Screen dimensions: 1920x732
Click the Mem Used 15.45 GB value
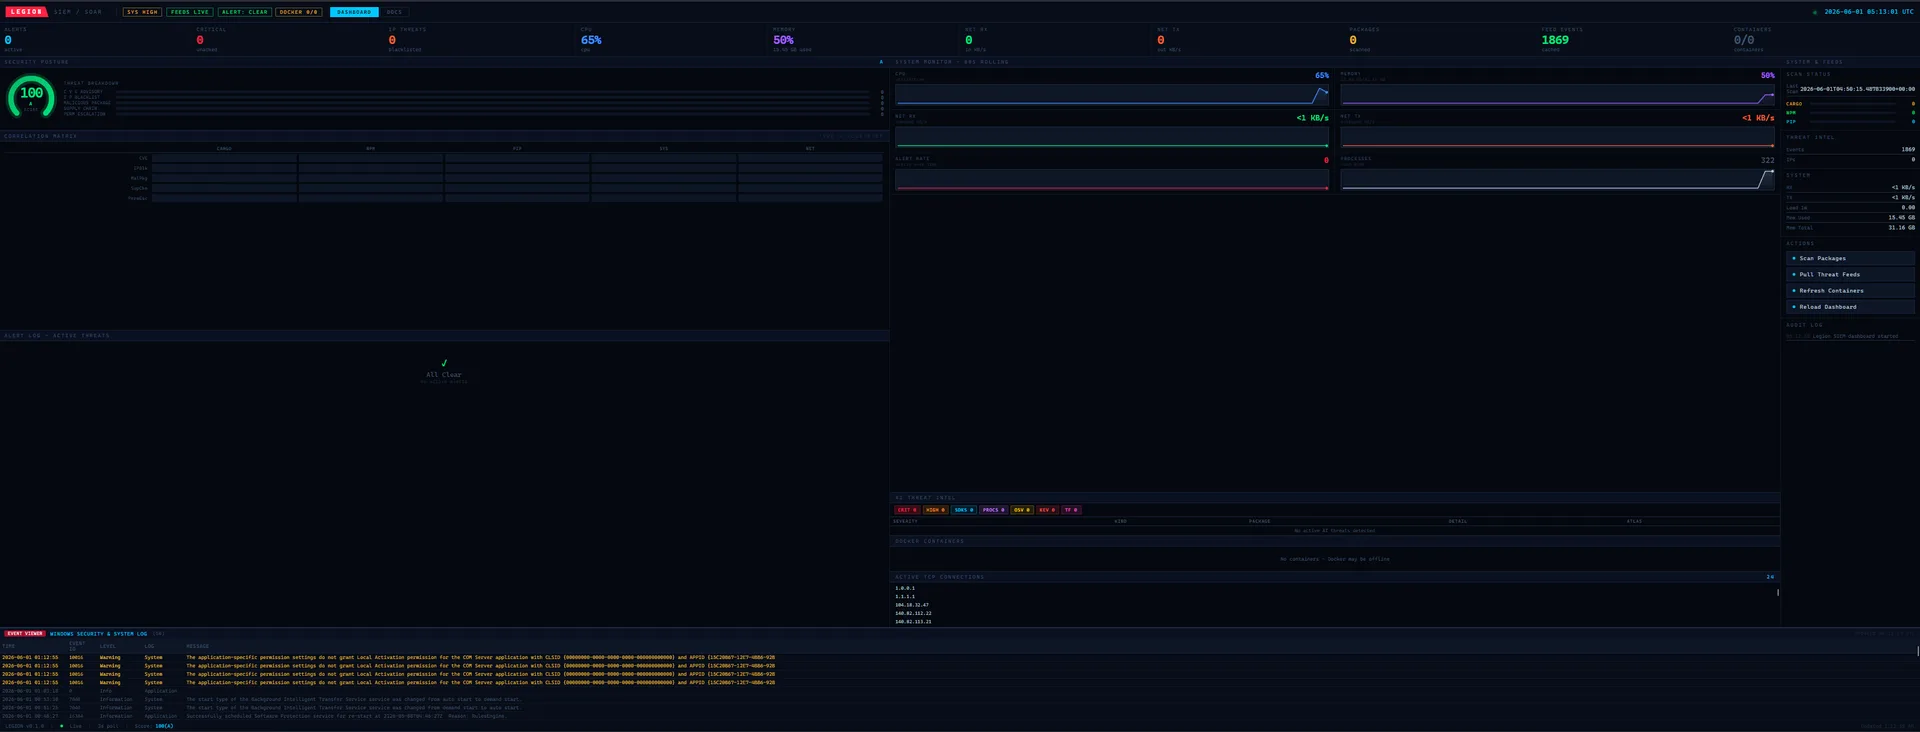[1901, 217]
